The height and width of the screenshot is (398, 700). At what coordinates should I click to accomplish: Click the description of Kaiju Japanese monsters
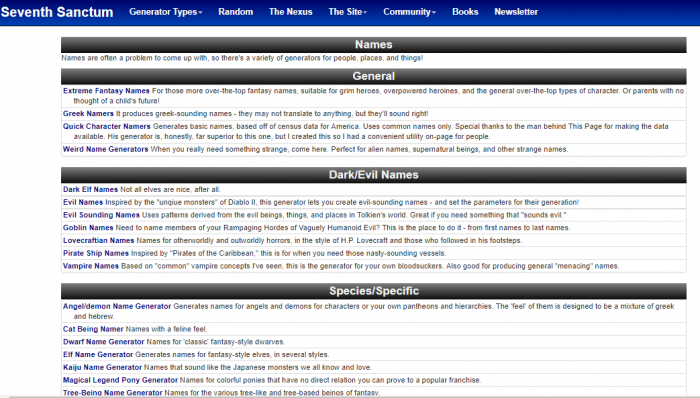point(258,368)
